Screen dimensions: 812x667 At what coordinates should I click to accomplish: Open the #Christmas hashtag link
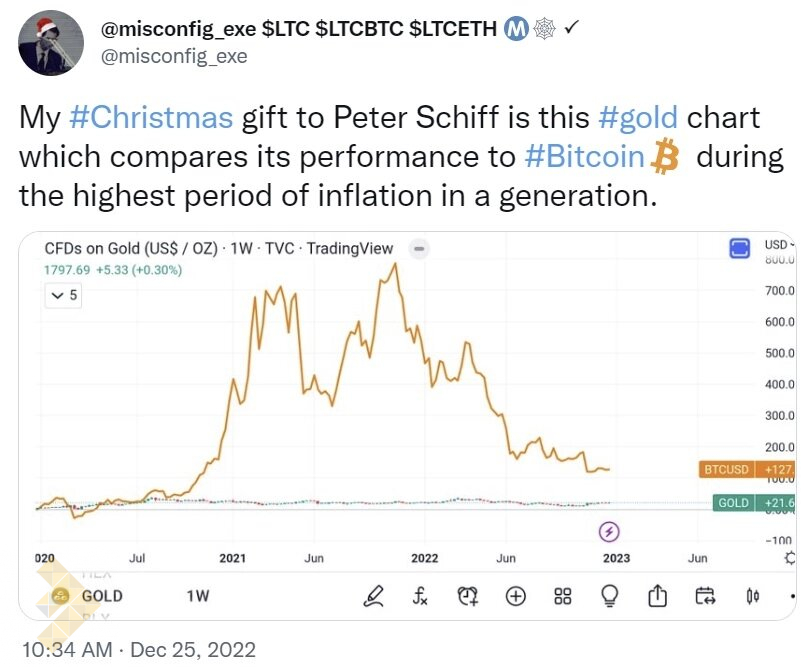pos(151,117)
